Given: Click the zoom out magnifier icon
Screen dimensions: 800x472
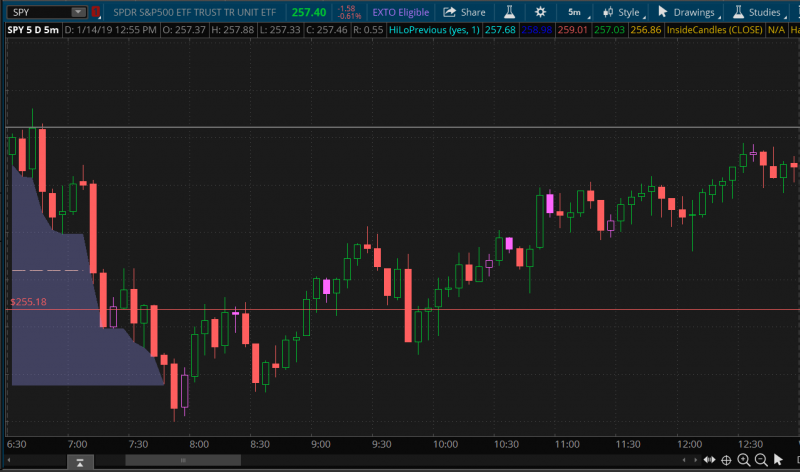Looking at the screenshot, I should point(761,460).
